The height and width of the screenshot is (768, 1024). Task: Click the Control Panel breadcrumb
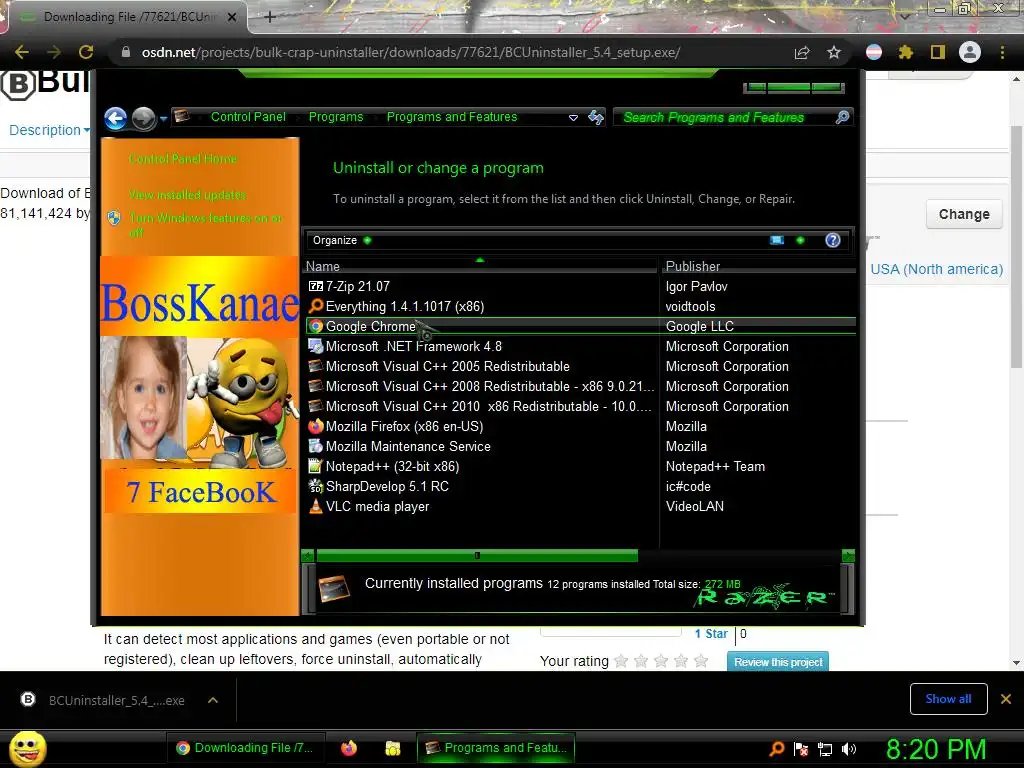[x=248, y=117]
